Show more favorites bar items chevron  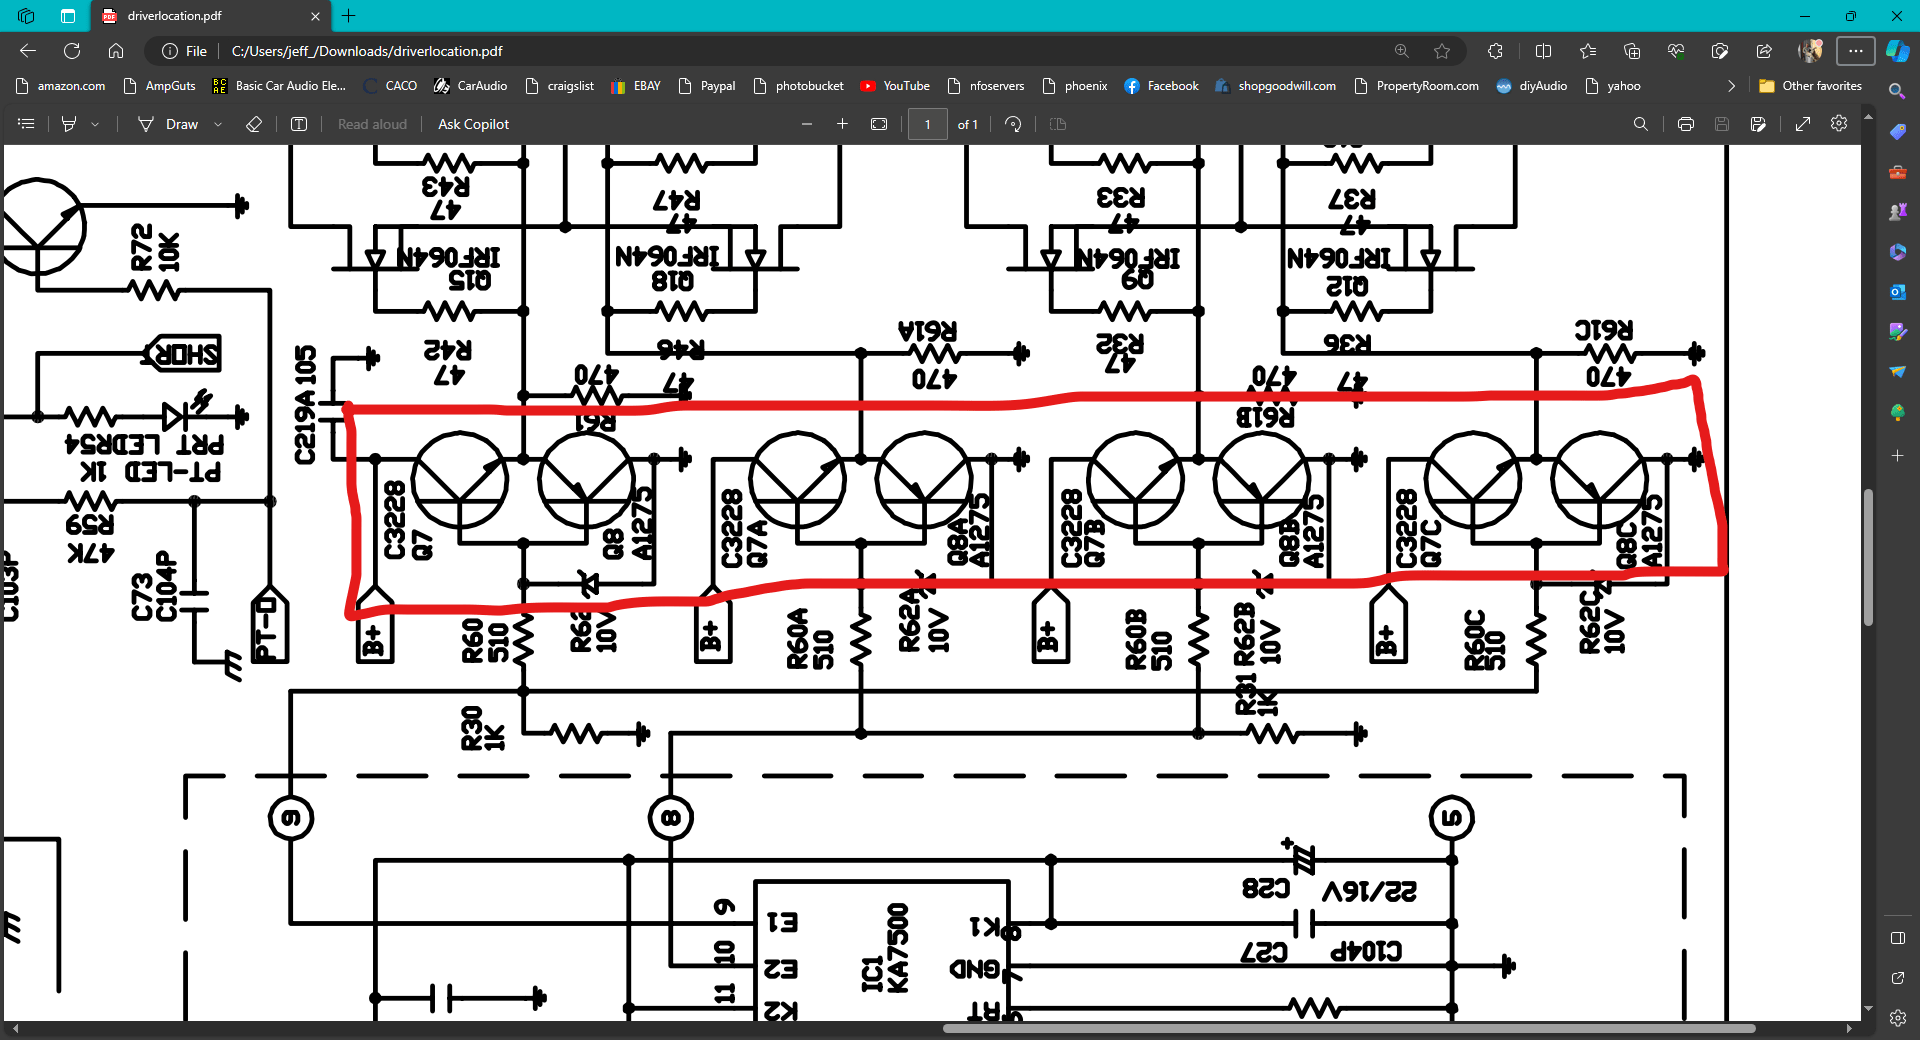1731,86
